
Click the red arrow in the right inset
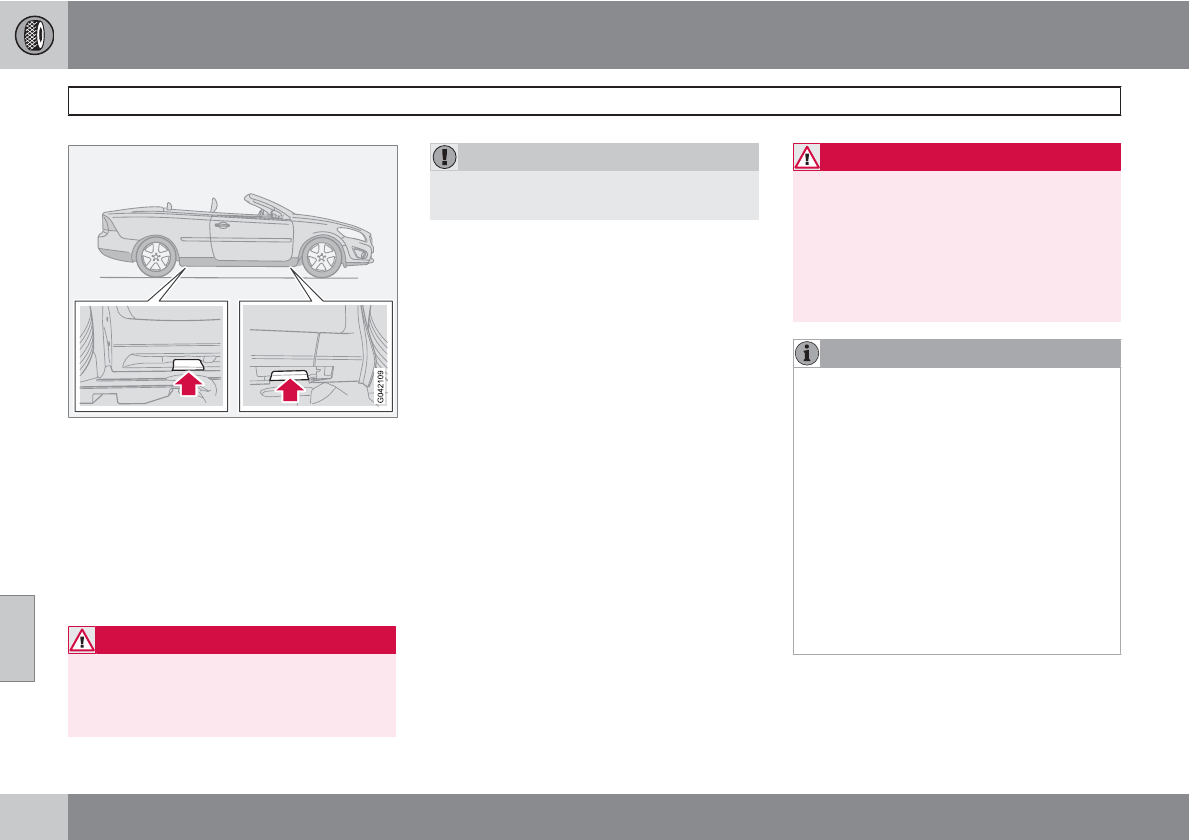tap(289, 386)
